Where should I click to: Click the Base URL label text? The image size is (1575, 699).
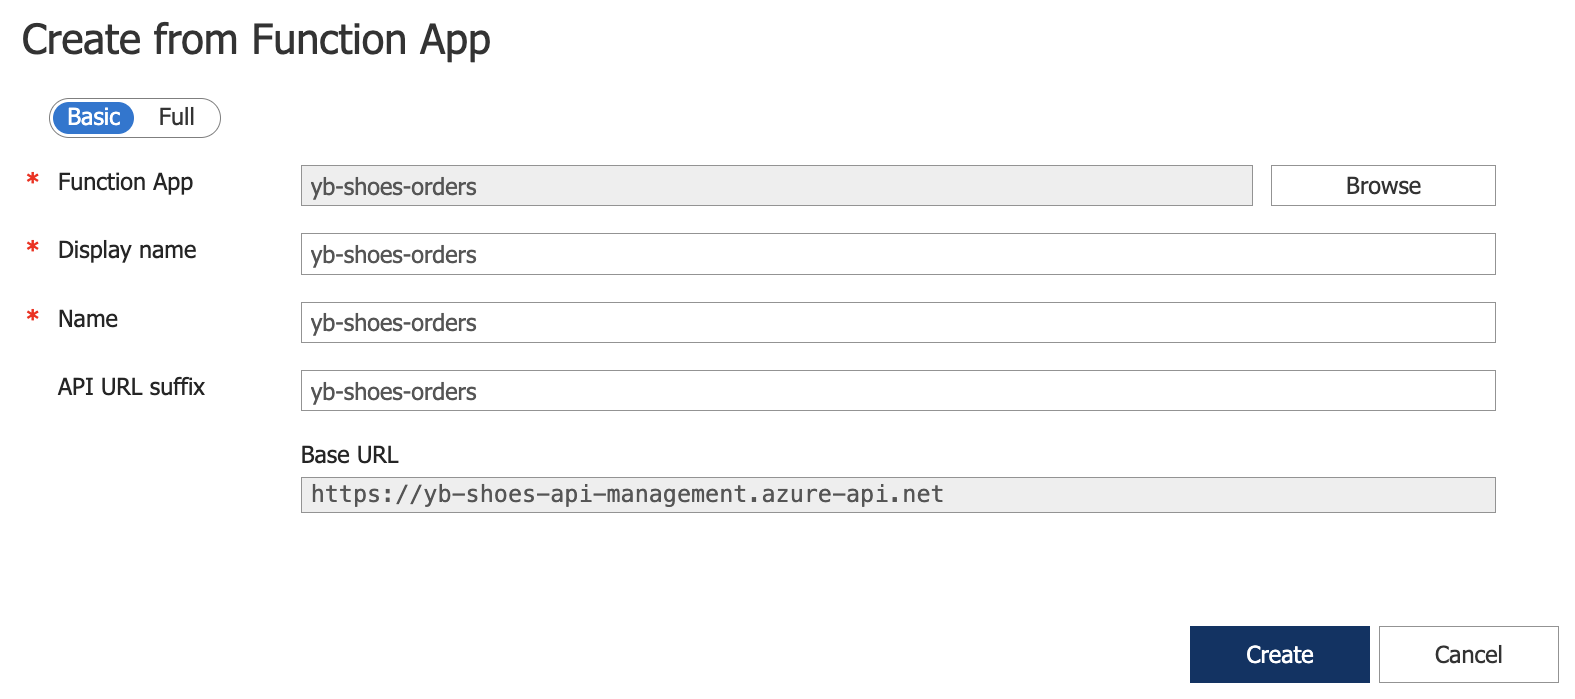349,454
